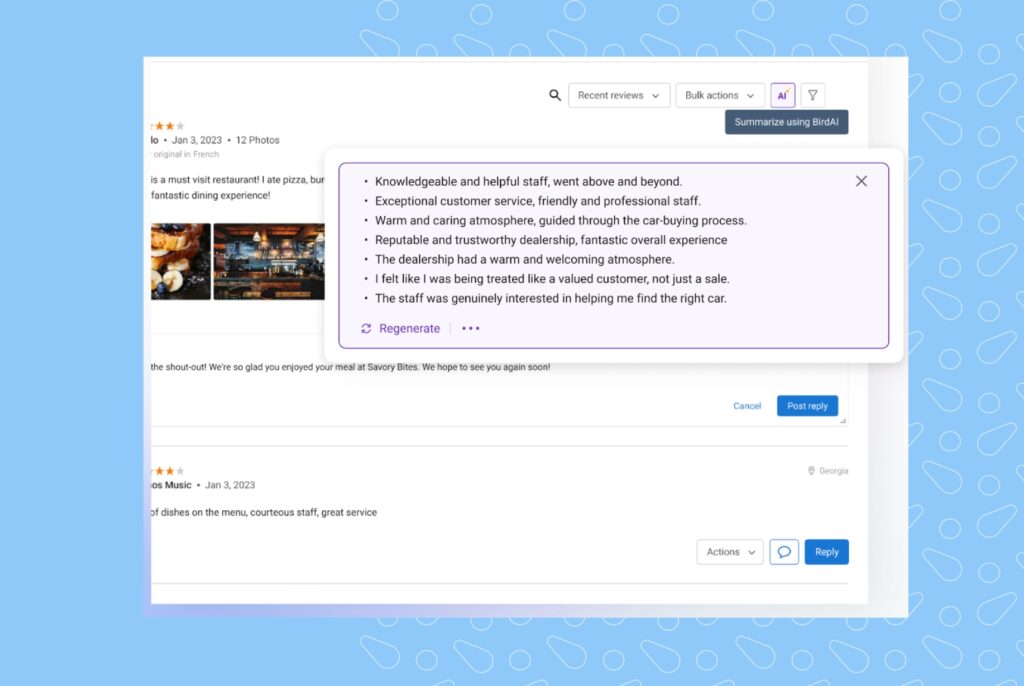Open the Recent reviews dropdown
1024x686 pixels.
pos(618,95)
